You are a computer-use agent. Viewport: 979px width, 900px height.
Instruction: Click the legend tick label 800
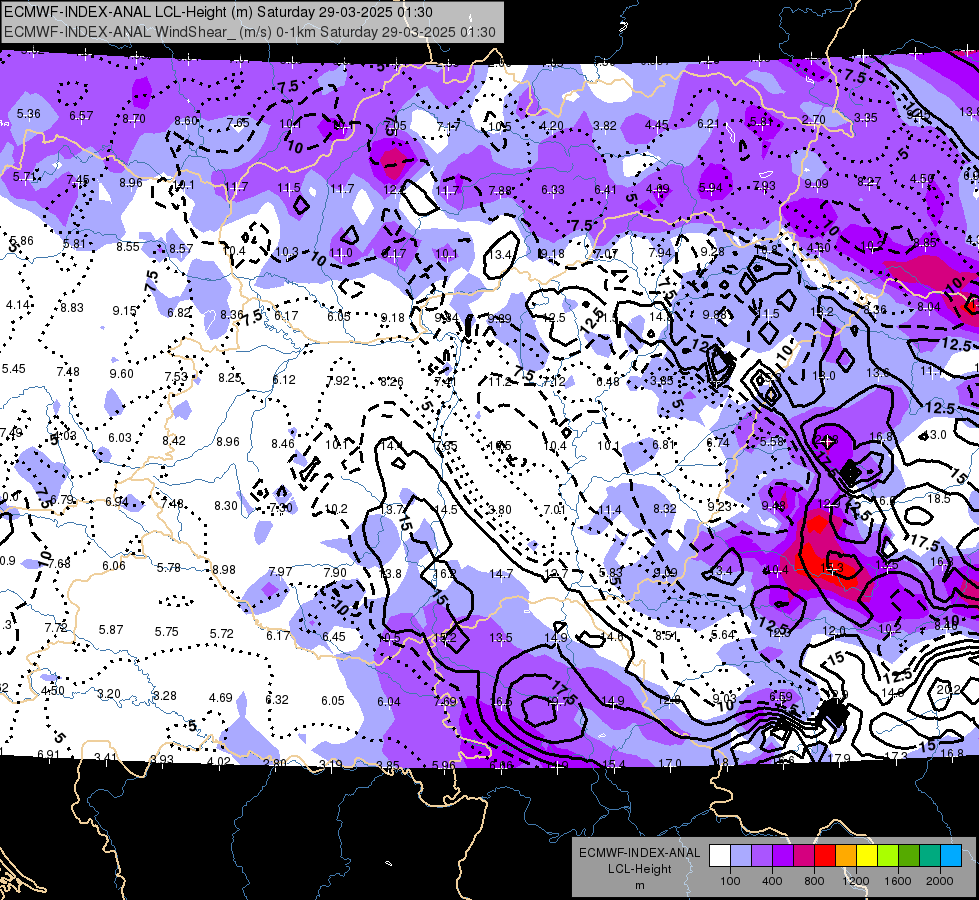(x=814, y=881)
